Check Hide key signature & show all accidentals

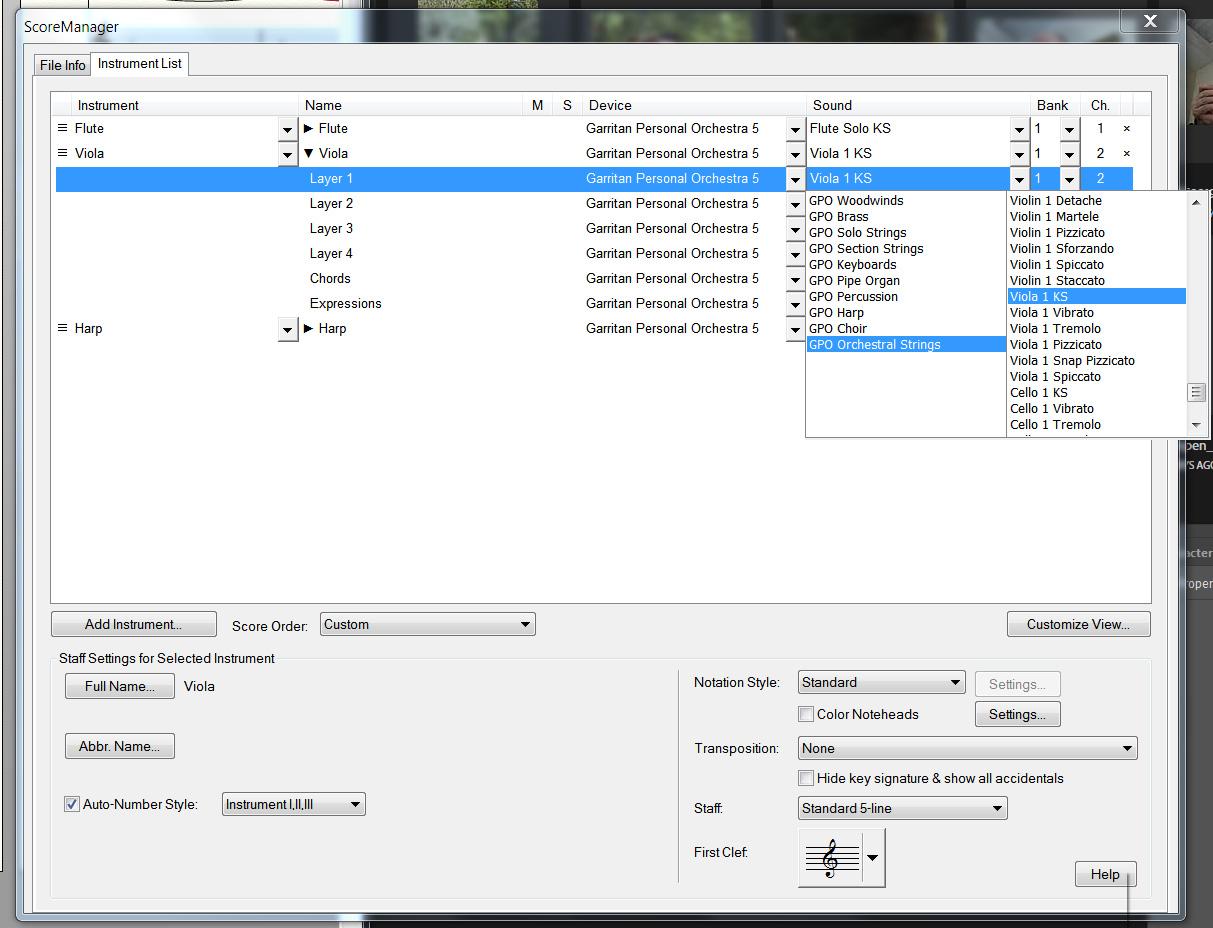pyautogui.click(x=806, y=778)
